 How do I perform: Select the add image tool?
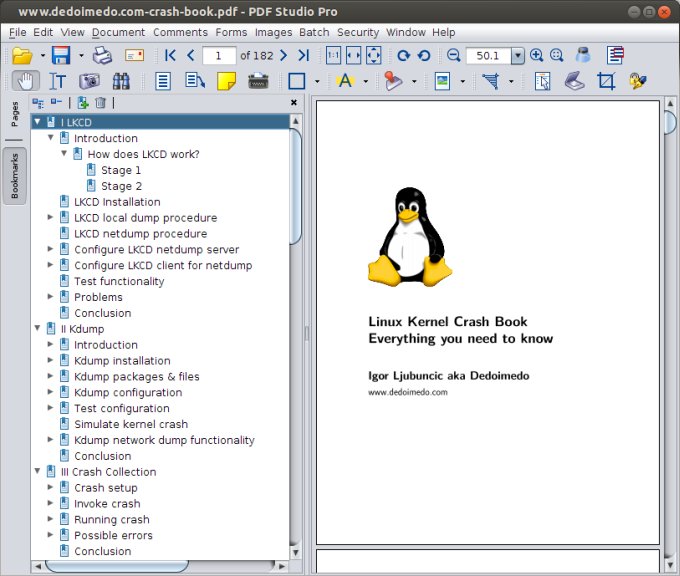point(442,81)
